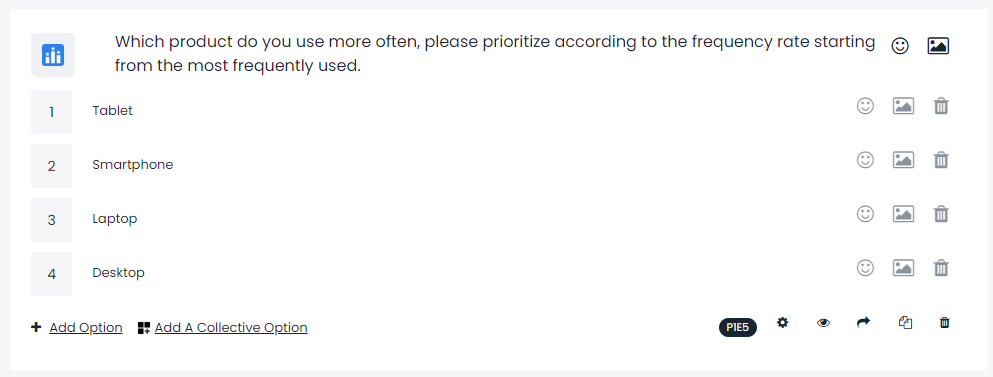Screen dimensions: 993x377
Task: Add image to Smartphone option
Action: (x=903, y=160)
